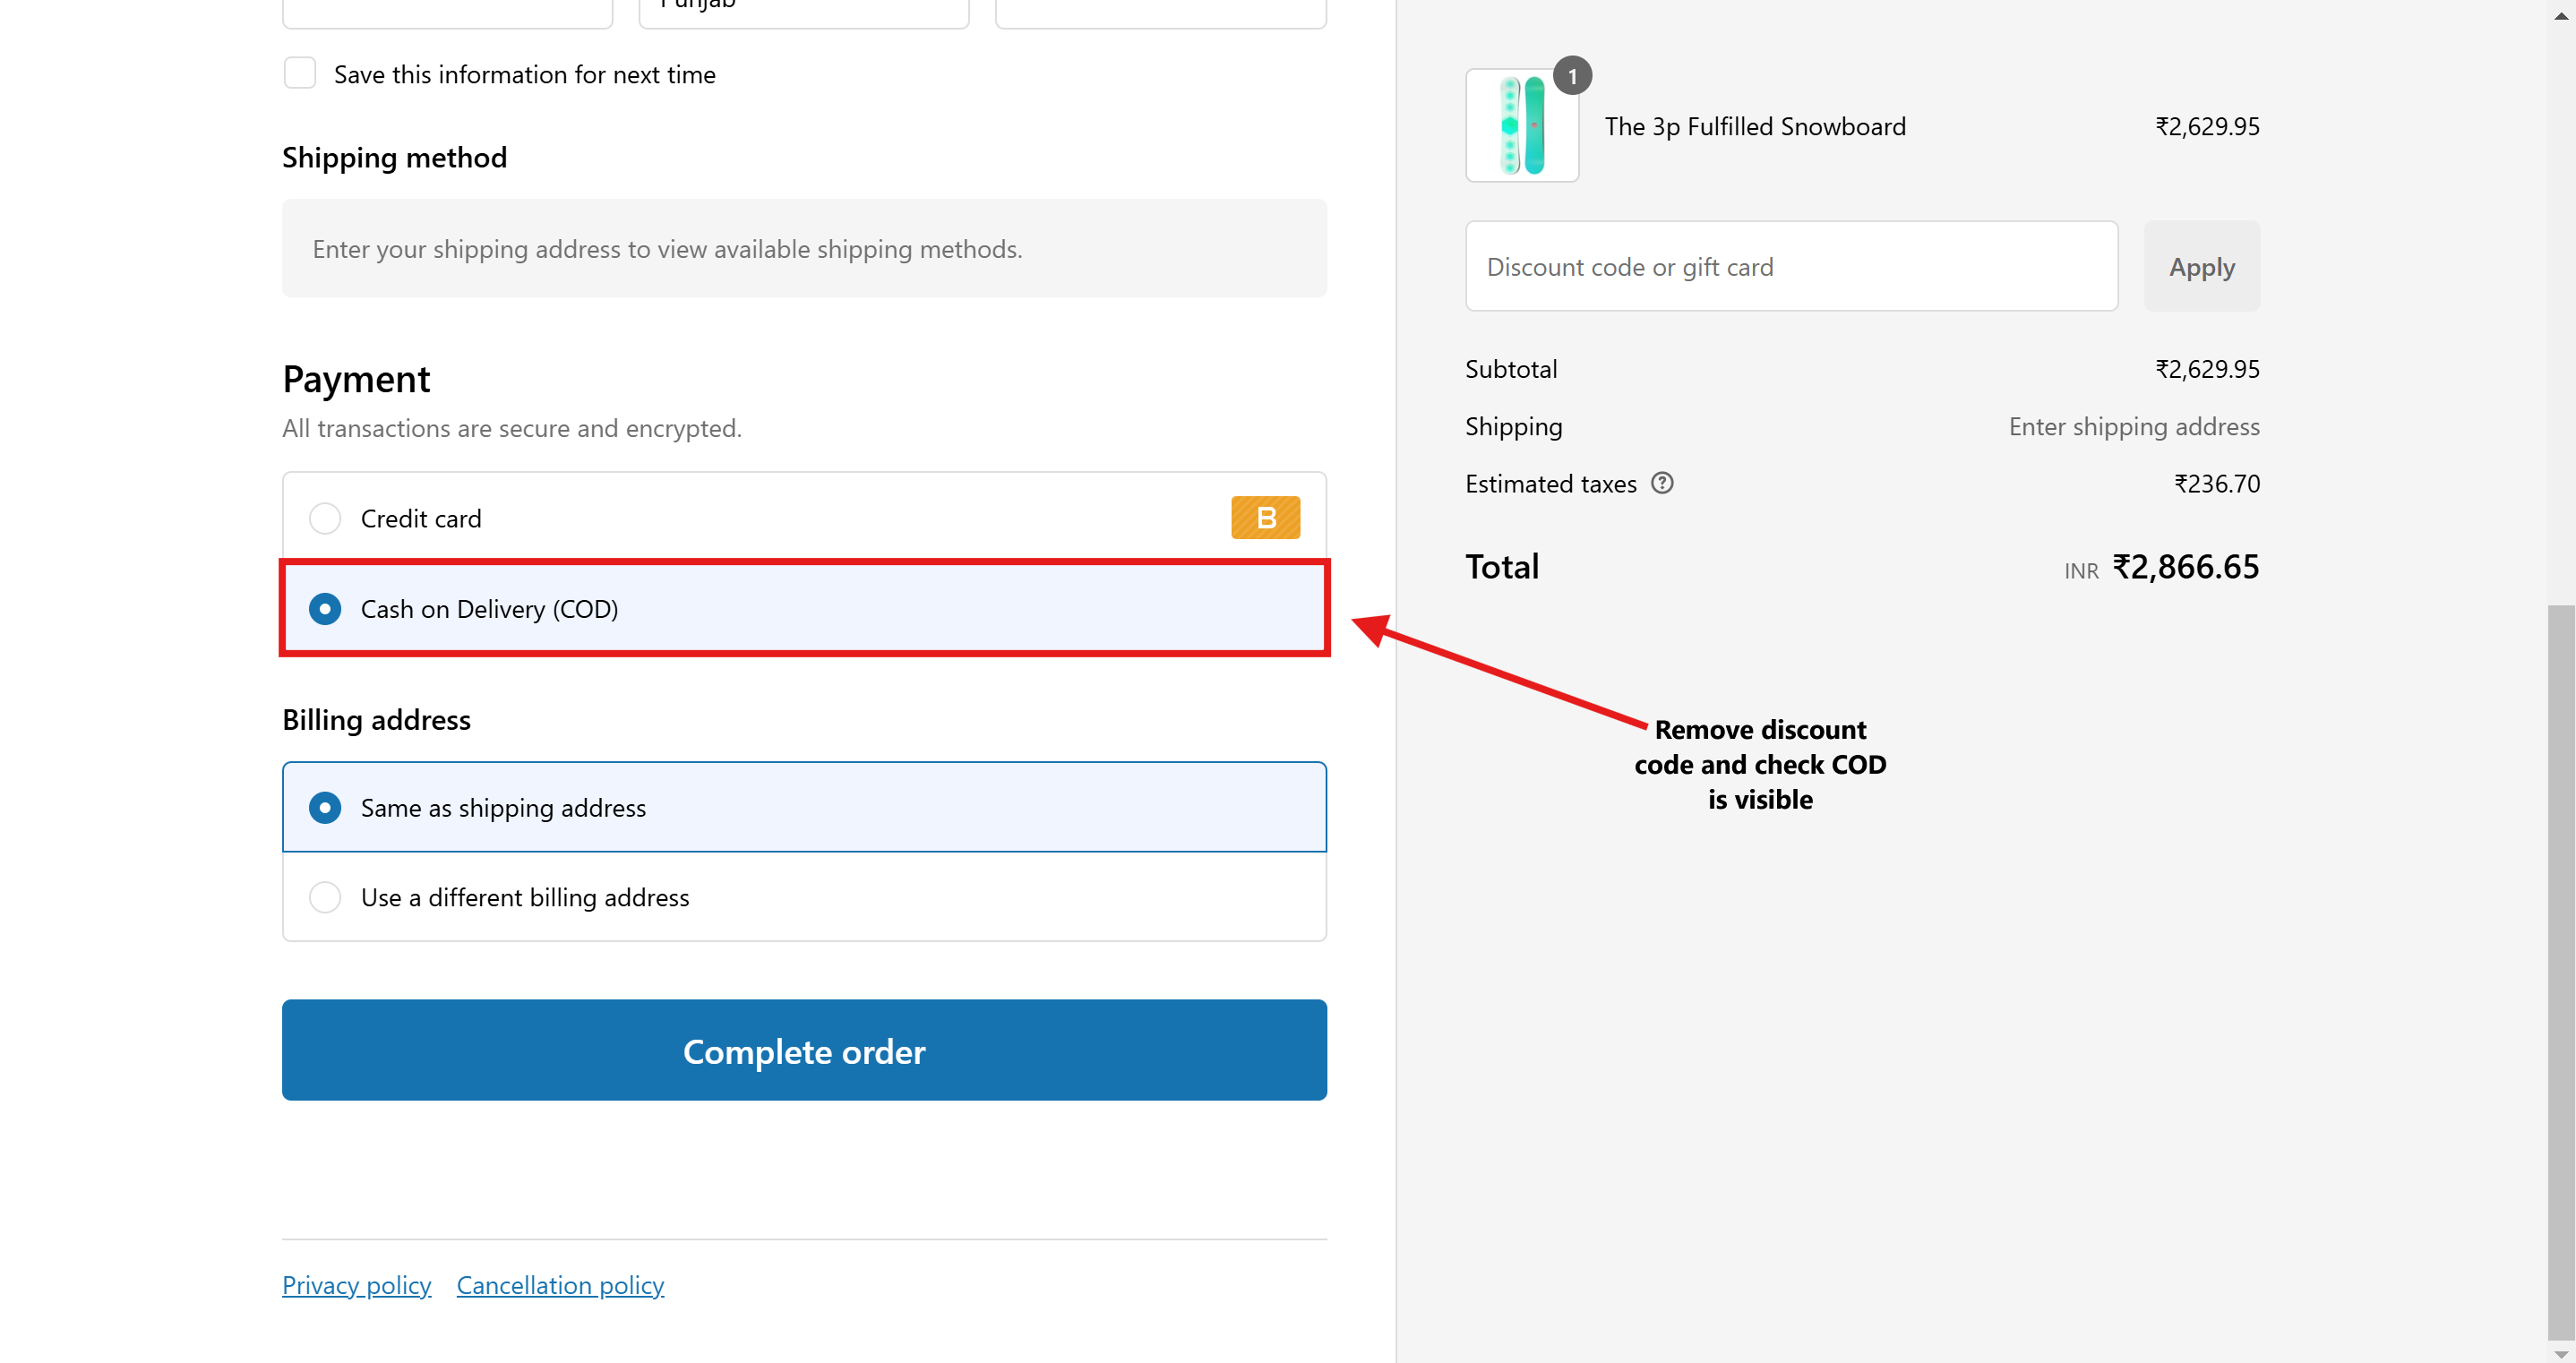The width and height of the screenshot is (2576, 1363).
Task: Choose Use a different billing address
Action: coord(325,897)
